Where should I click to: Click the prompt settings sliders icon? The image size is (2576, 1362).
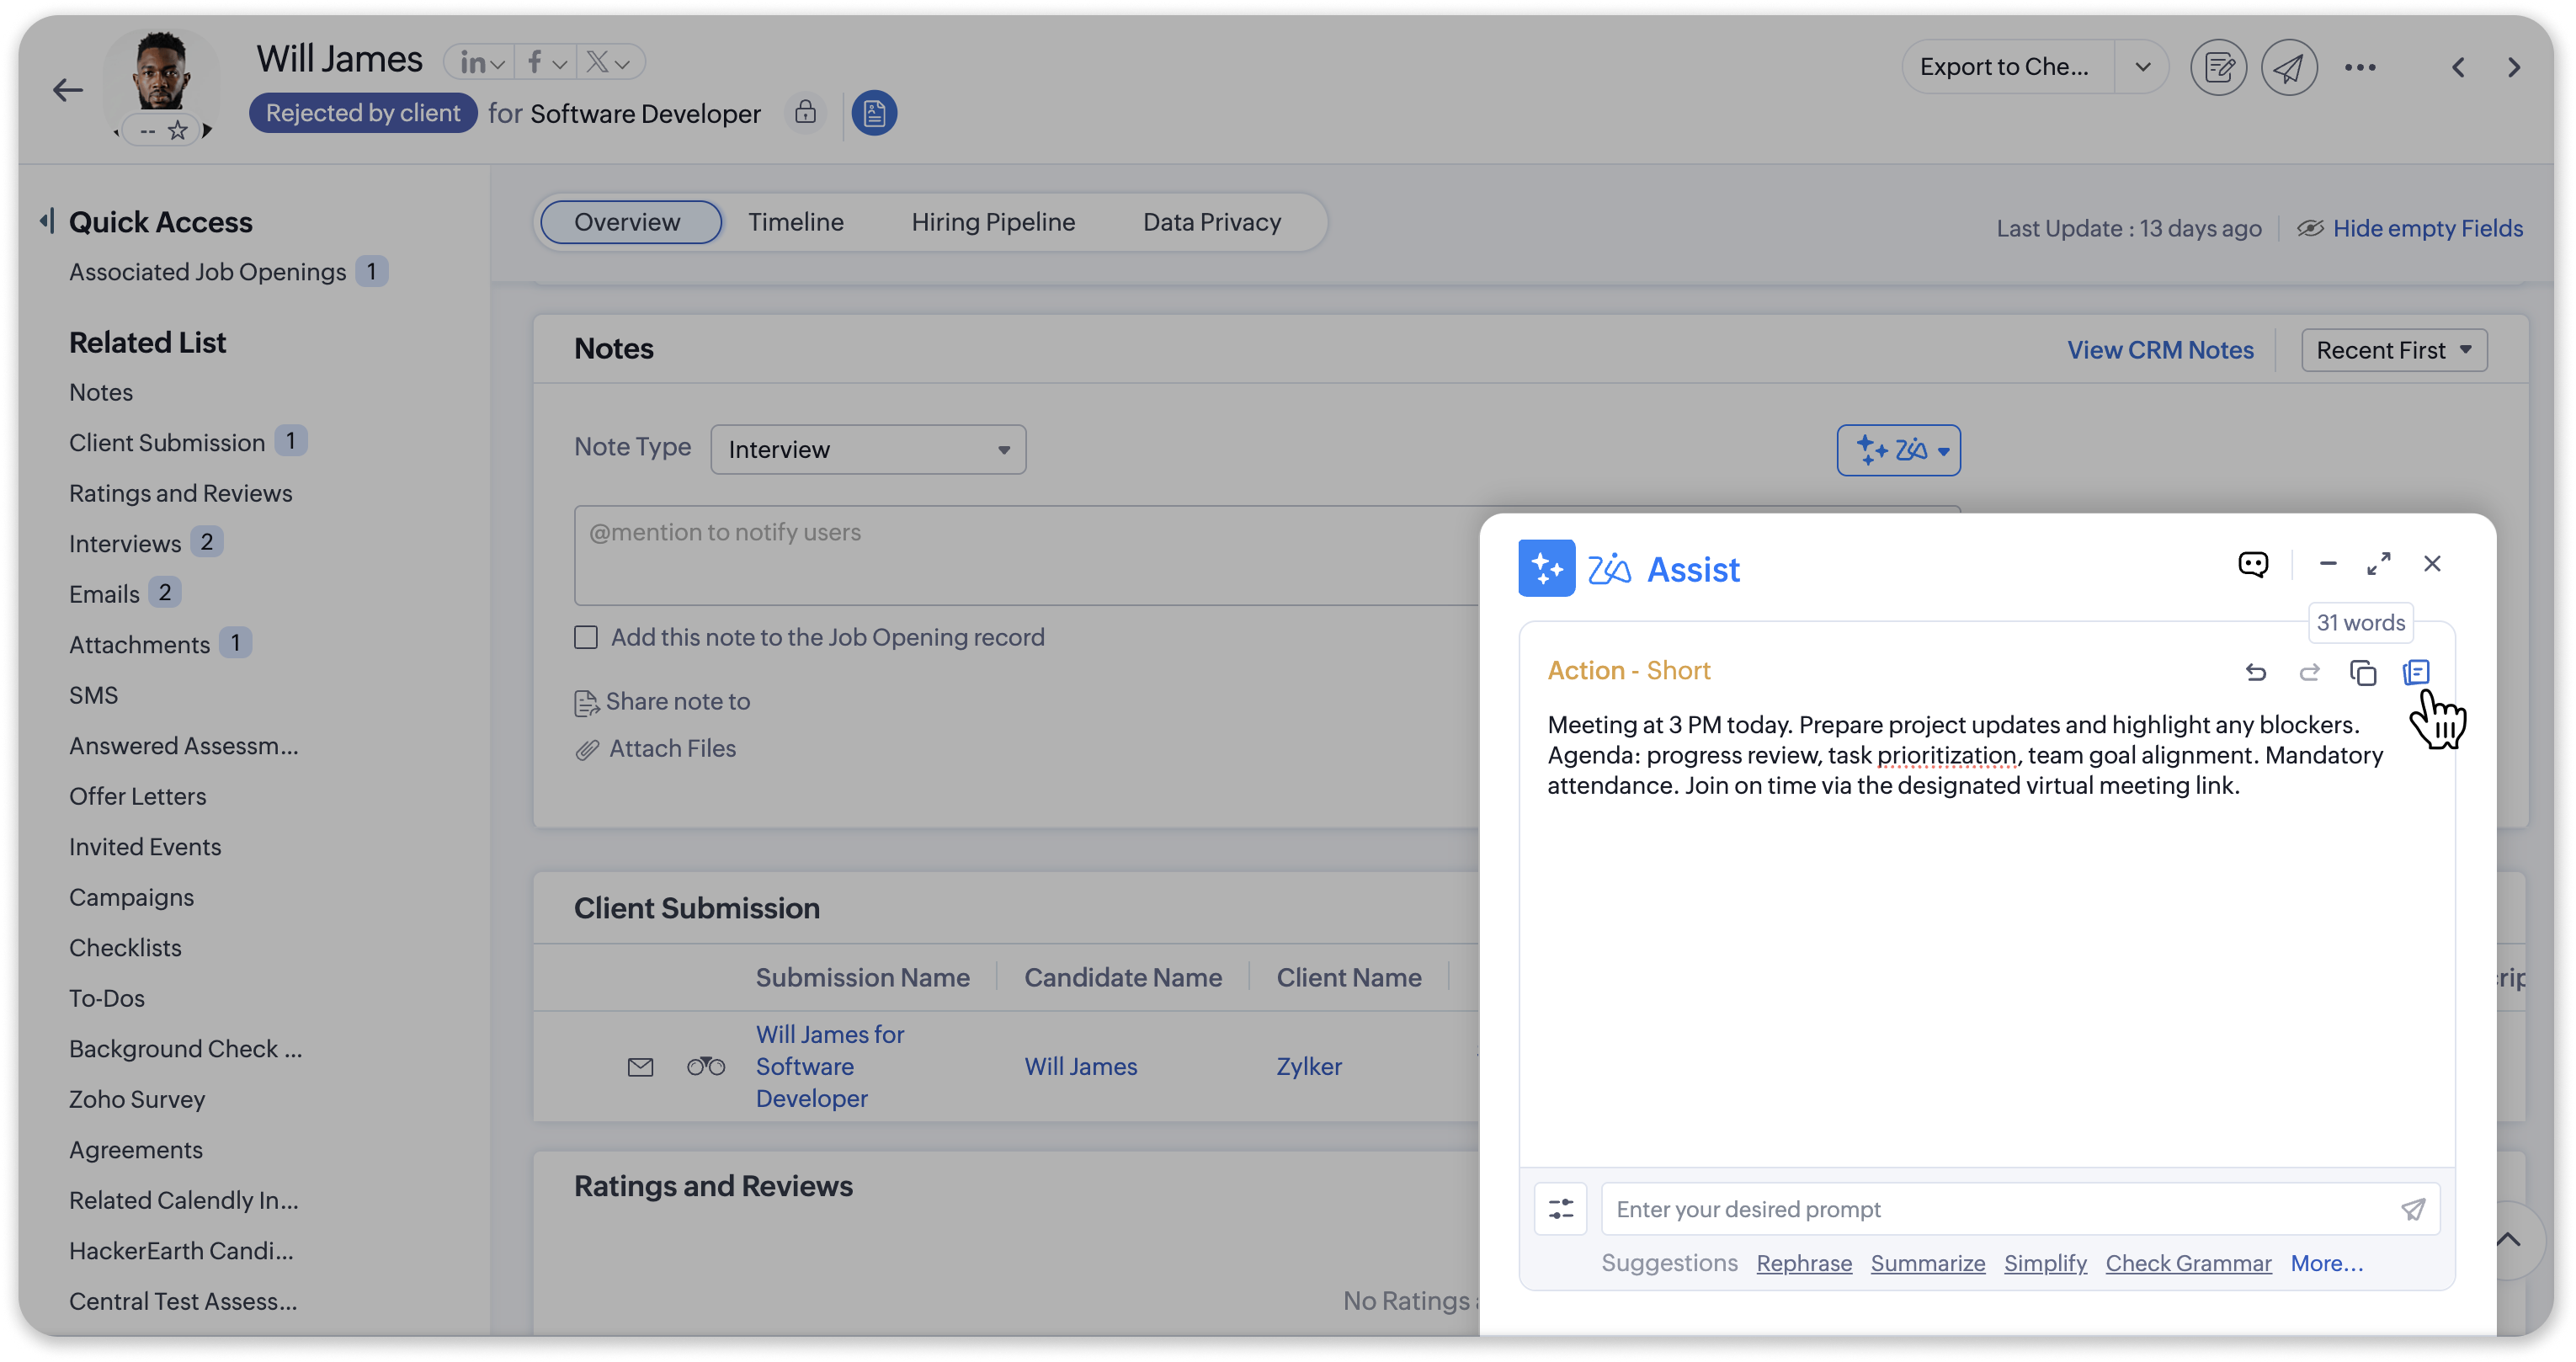tap(1560, 1209)
